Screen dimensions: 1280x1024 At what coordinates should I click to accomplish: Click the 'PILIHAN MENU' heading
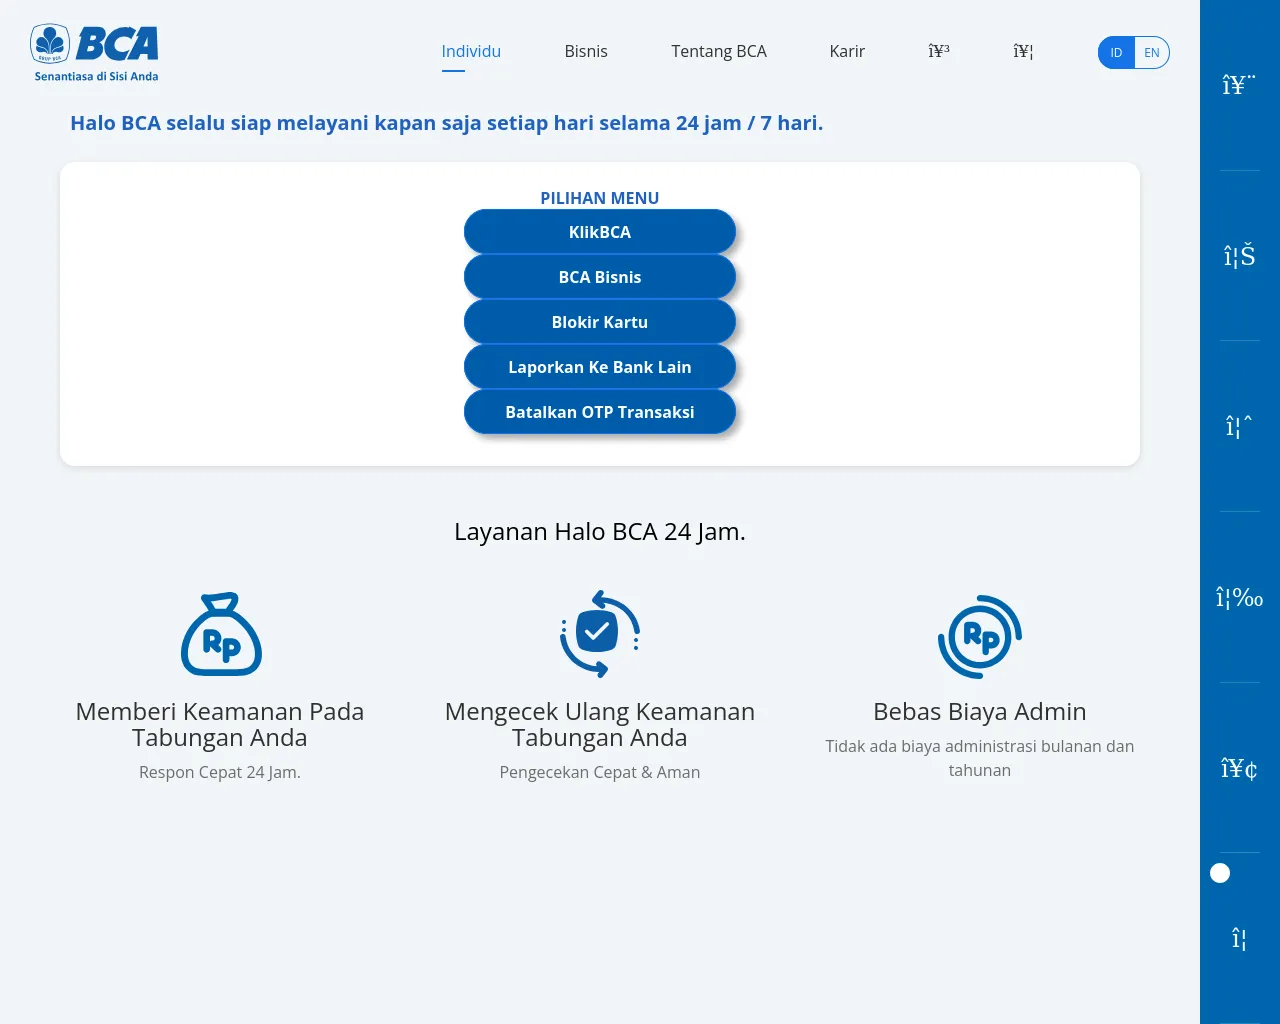(600, 198)
